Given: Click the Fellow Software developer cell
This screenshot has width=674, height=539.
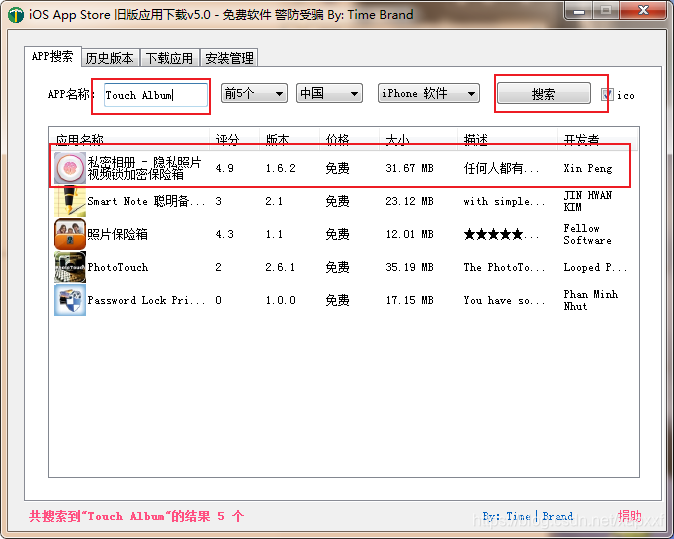Looking at the screenshot, I should click(588, 234).
